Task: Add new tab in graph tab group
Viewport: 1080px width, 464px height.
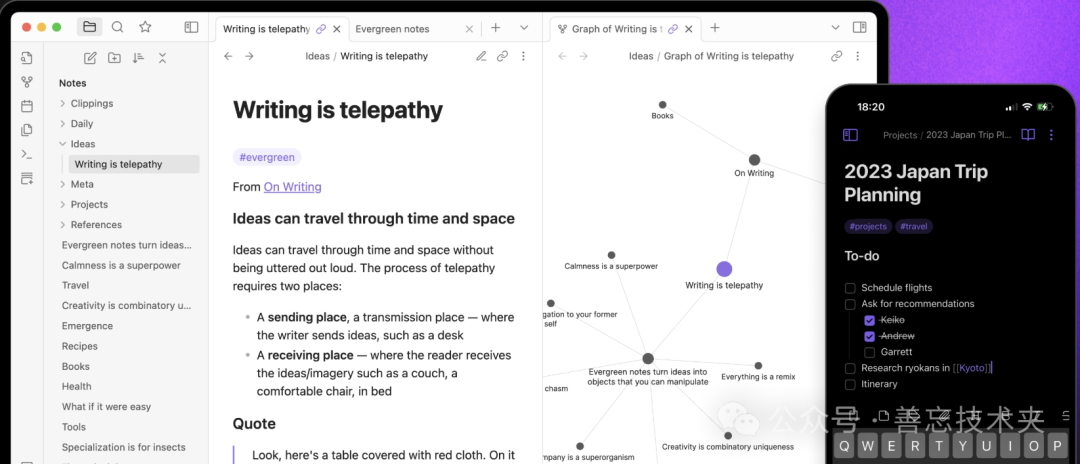Action: (x=715, y=28)
